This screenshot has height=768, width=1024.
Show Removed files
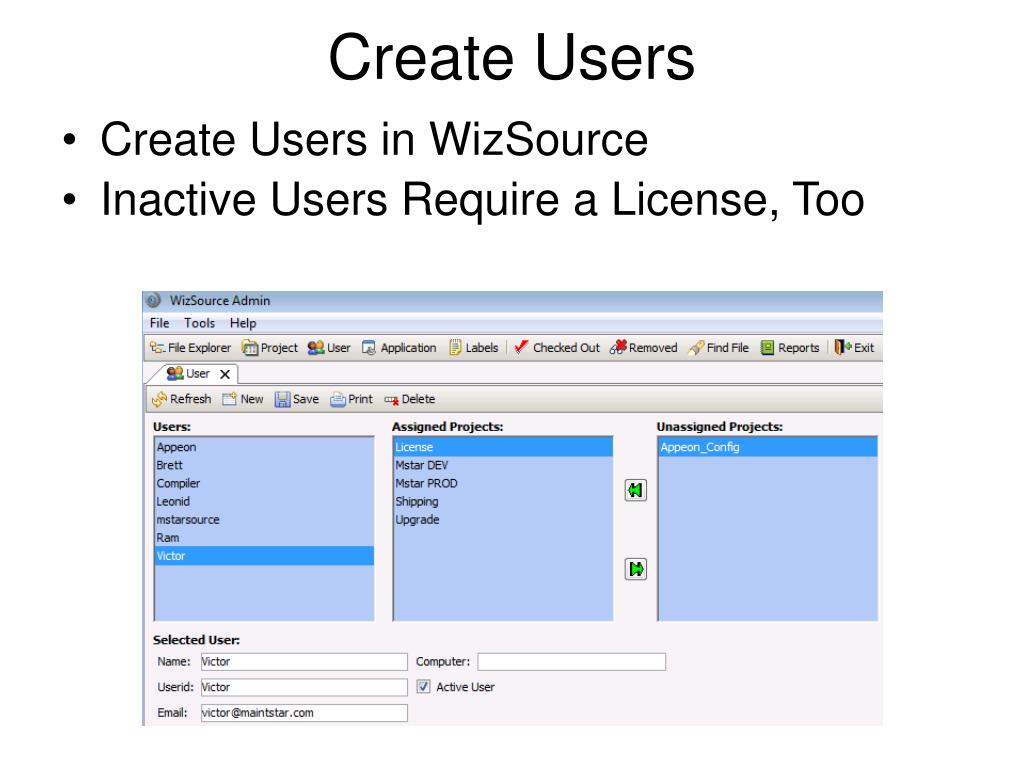point(644,347)
